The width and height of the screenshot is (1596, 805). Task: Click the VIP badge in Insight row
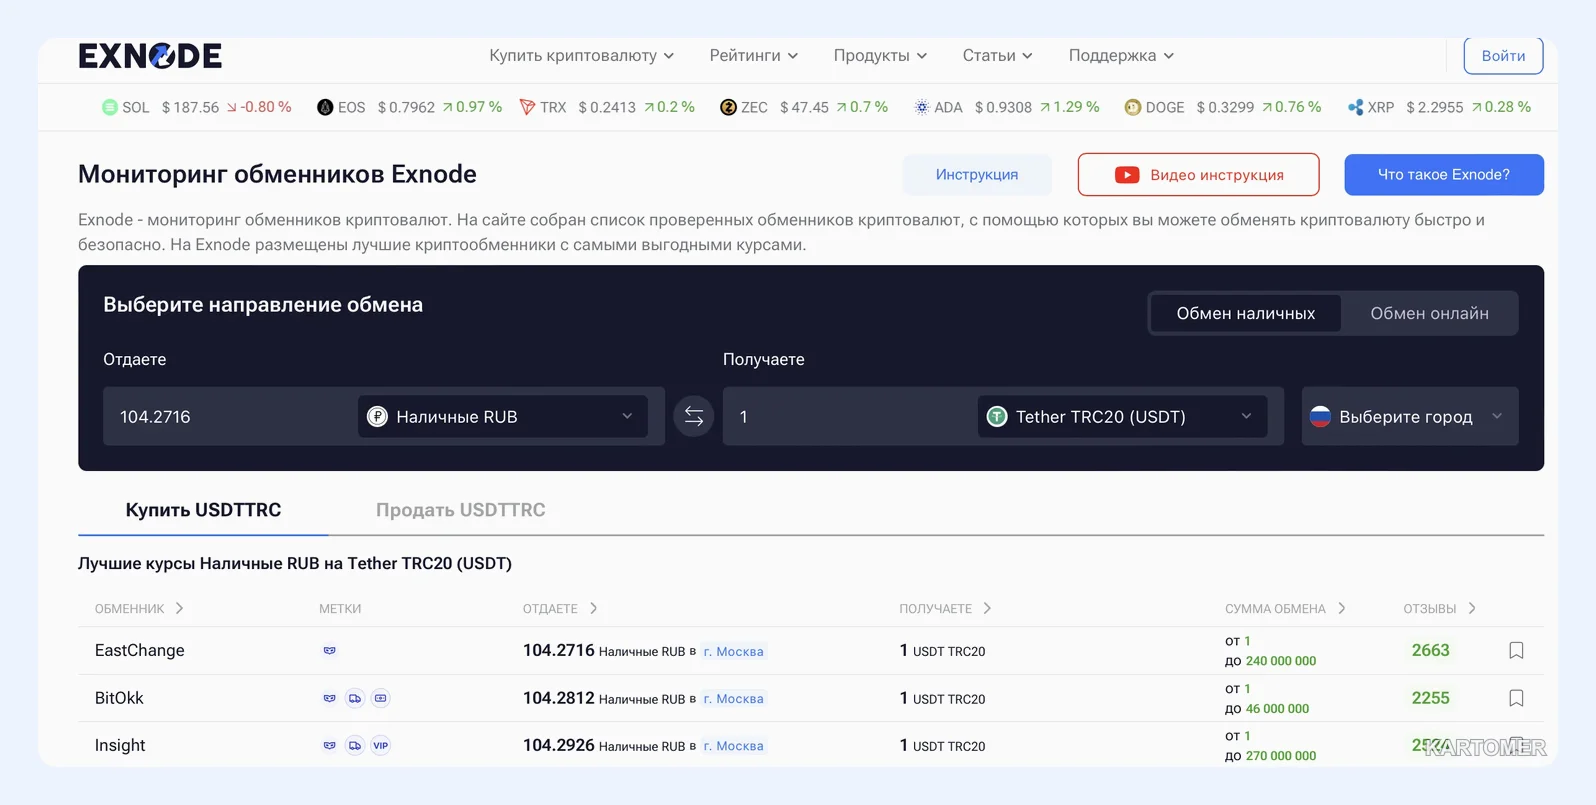tap(380, 746)
